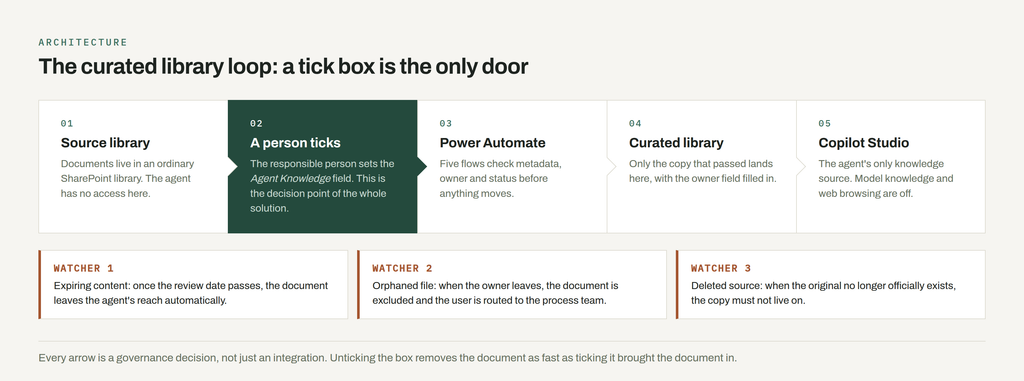Image resolution: width=1024 pixels, height=381 pixels.
Task: Click the WATCHER 3 label
Action: point(721,268)
